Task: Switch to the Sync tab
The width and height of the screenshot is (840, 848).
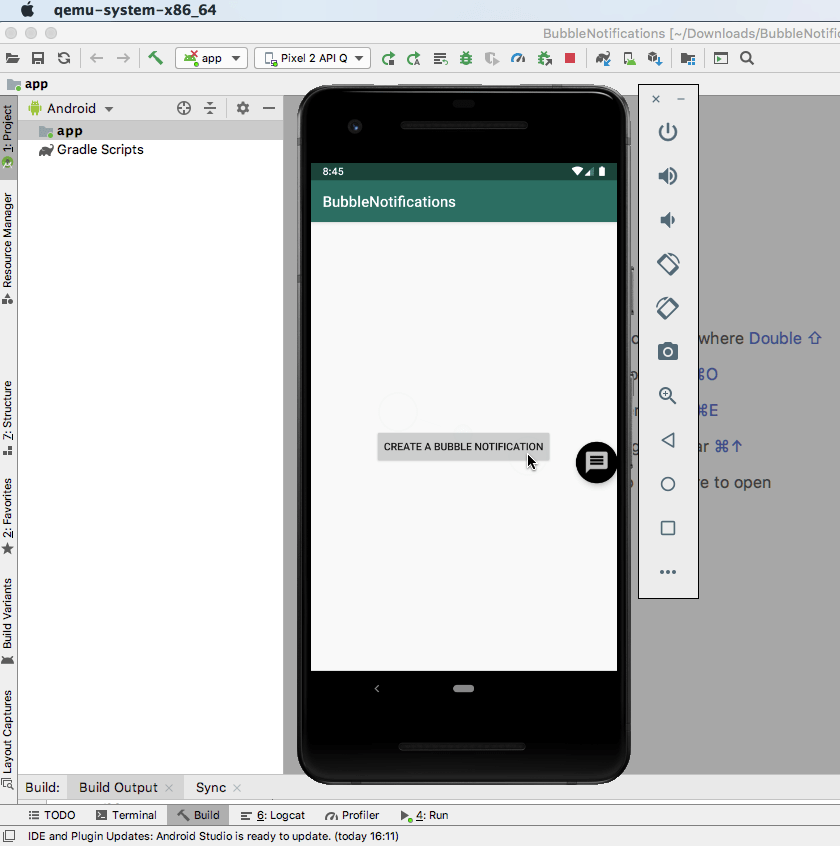Action: (x=212, y=787)
